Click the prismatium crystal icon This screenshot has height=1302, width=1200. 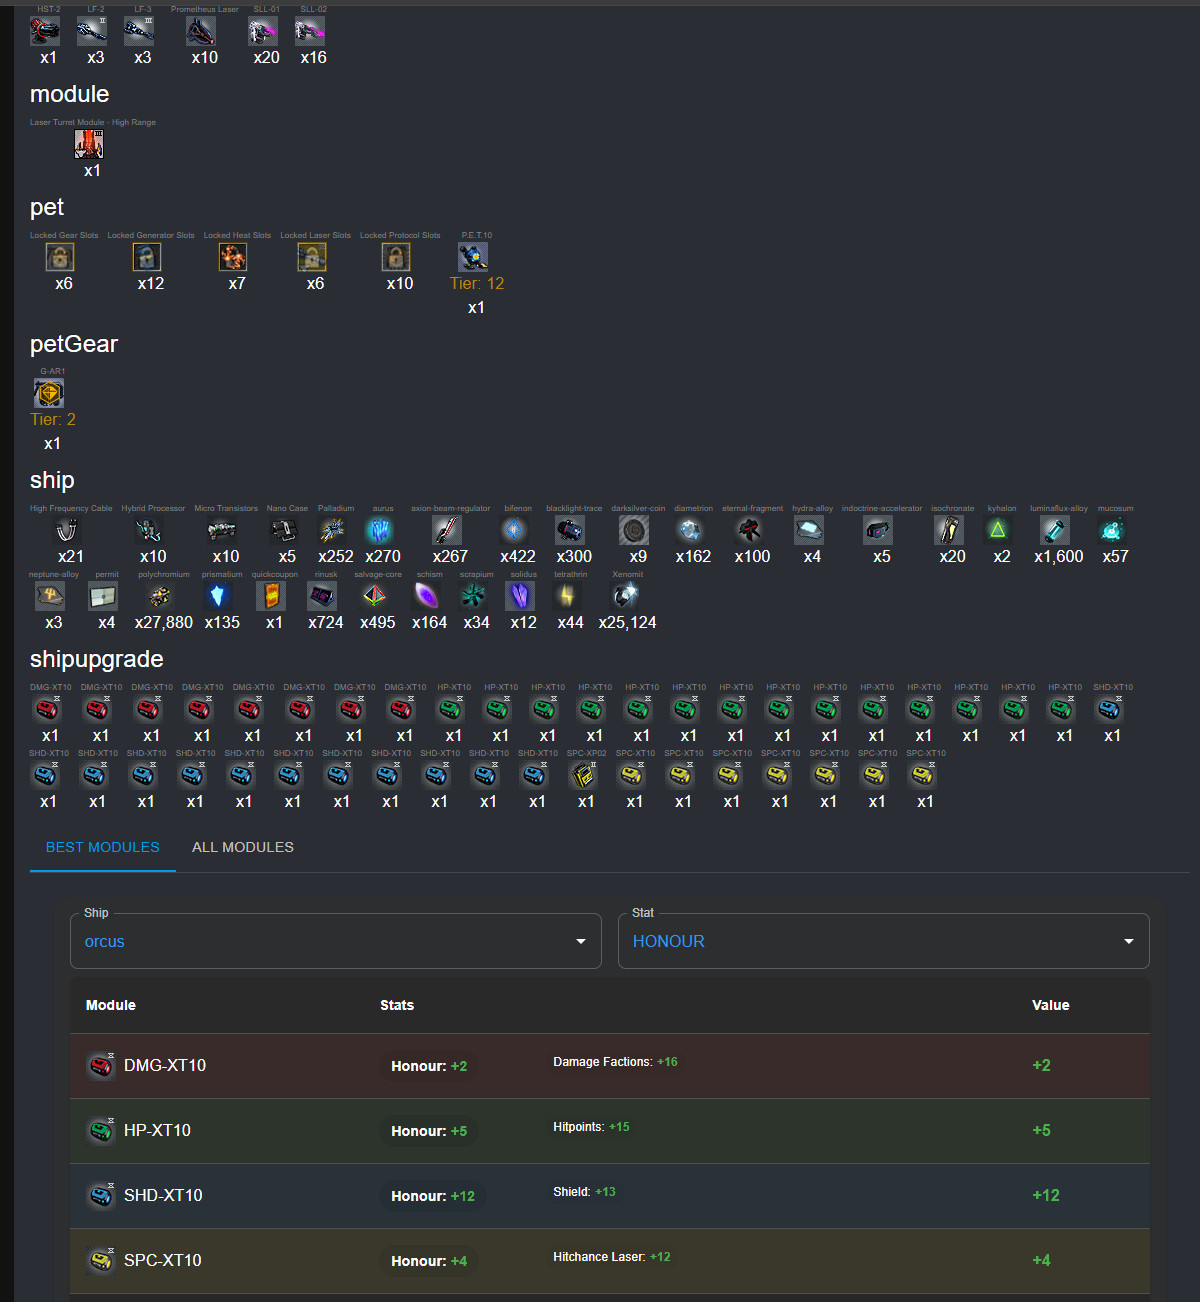click(x=218, y=596)
